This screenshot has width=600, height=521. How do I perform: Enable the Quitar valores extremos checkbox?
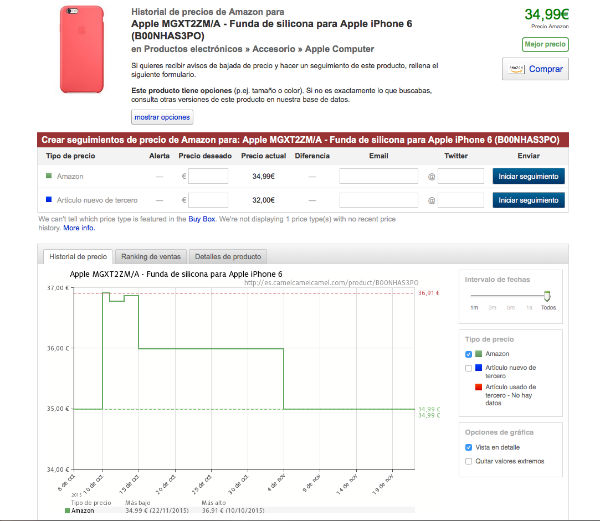point(469,461)
